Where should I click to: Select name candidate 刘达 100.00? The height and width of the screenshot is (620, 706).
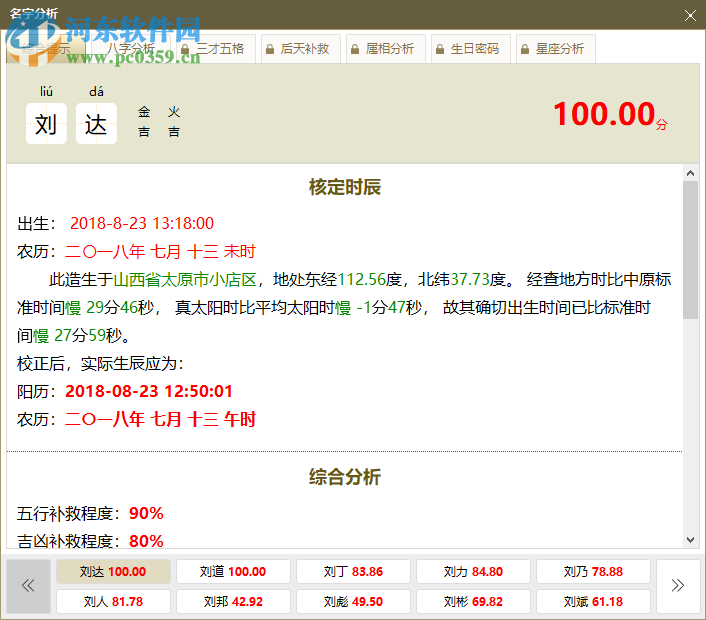(x=113, y=571)
